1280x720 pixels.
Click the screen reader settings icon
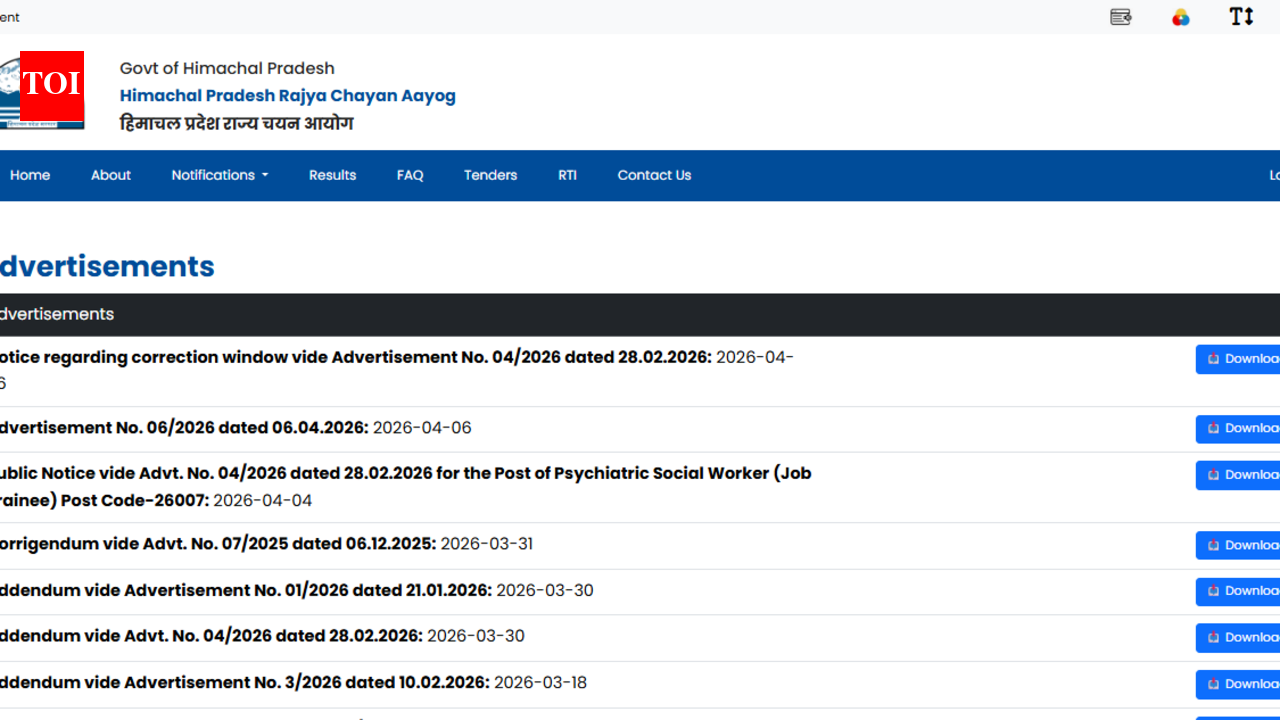click(x=1121, y=17)
